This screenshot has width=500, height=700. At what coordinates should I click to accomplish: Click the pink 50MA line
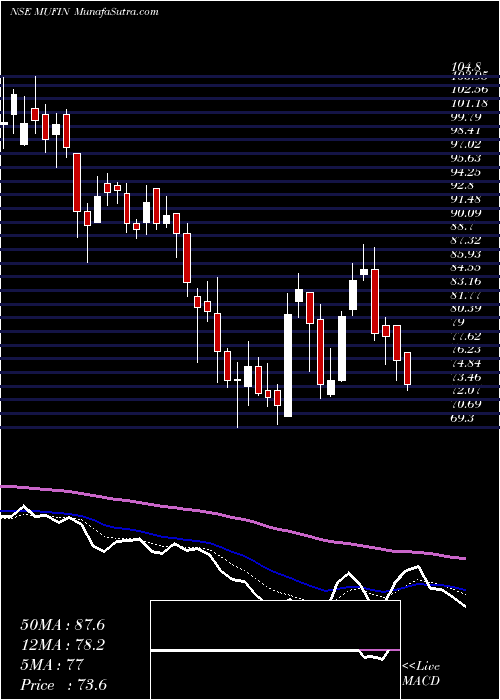coord(232,517)
